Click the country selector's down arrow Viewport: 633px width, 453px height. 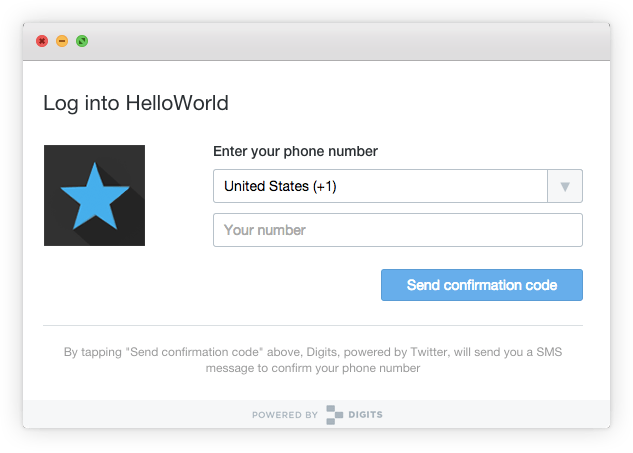(x=565, y=186)
